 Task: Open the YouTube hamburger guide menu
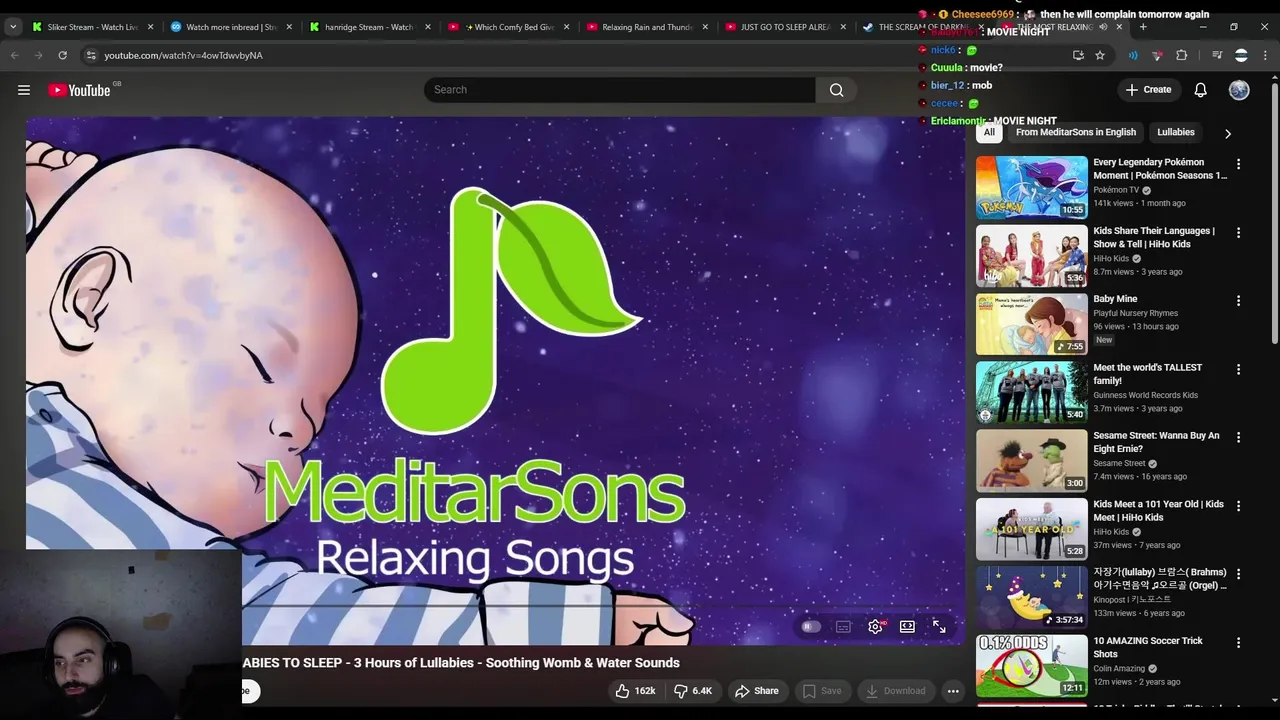click(24, 90)
